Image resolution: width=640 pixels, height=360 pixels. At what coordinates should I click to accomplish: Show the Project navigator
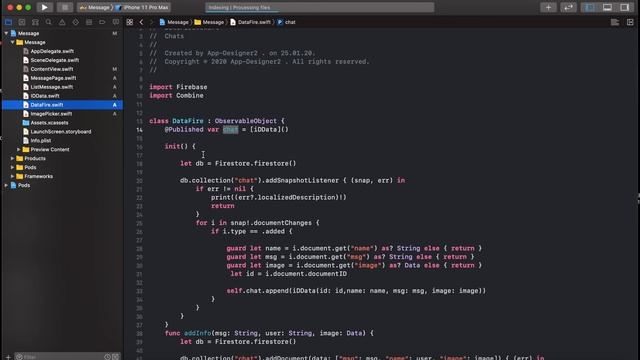point(9,22)
